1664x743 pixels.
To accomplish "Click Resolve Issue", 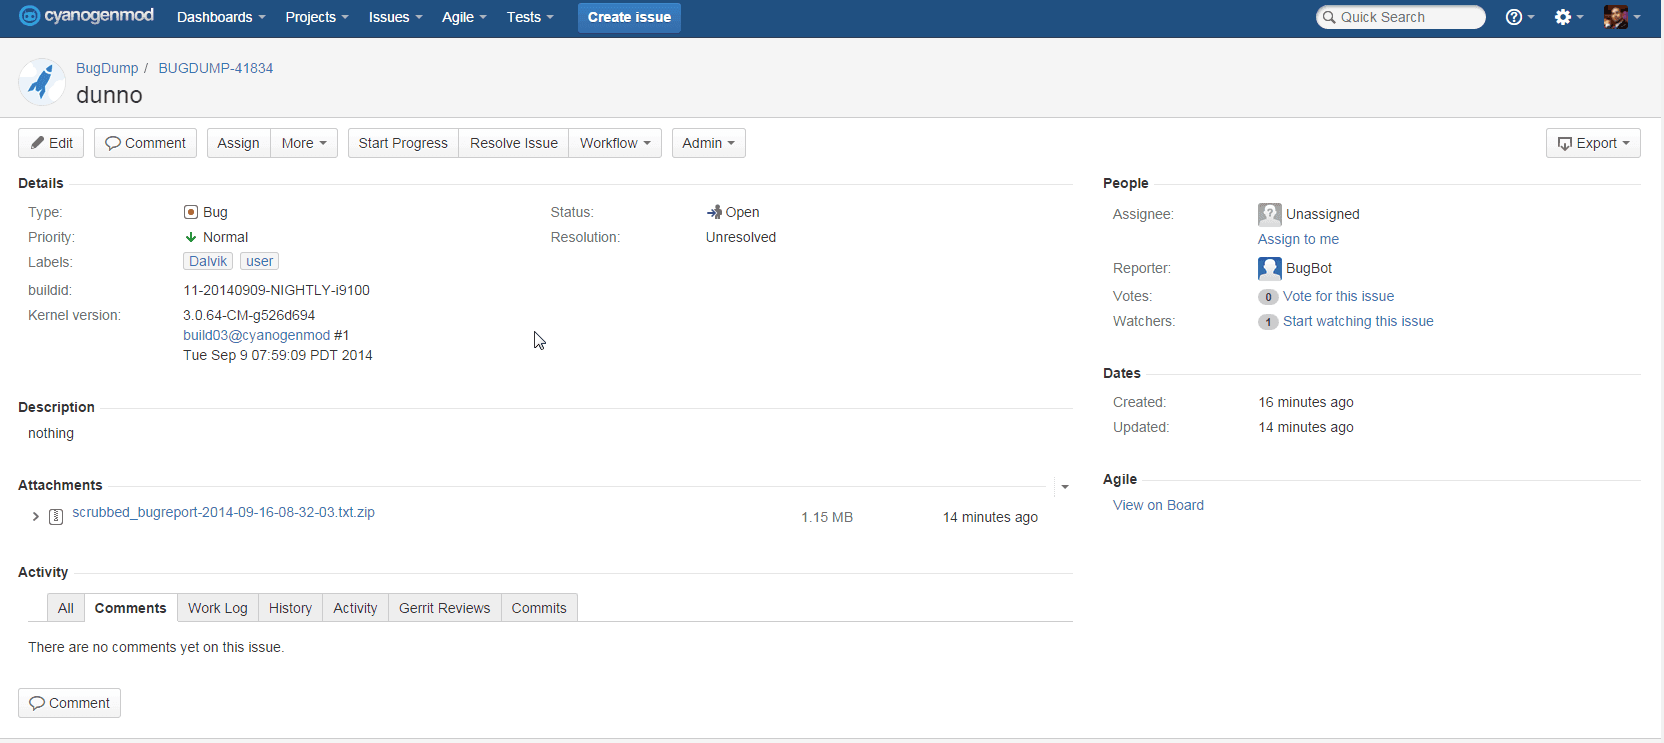I will pos(514,143).
